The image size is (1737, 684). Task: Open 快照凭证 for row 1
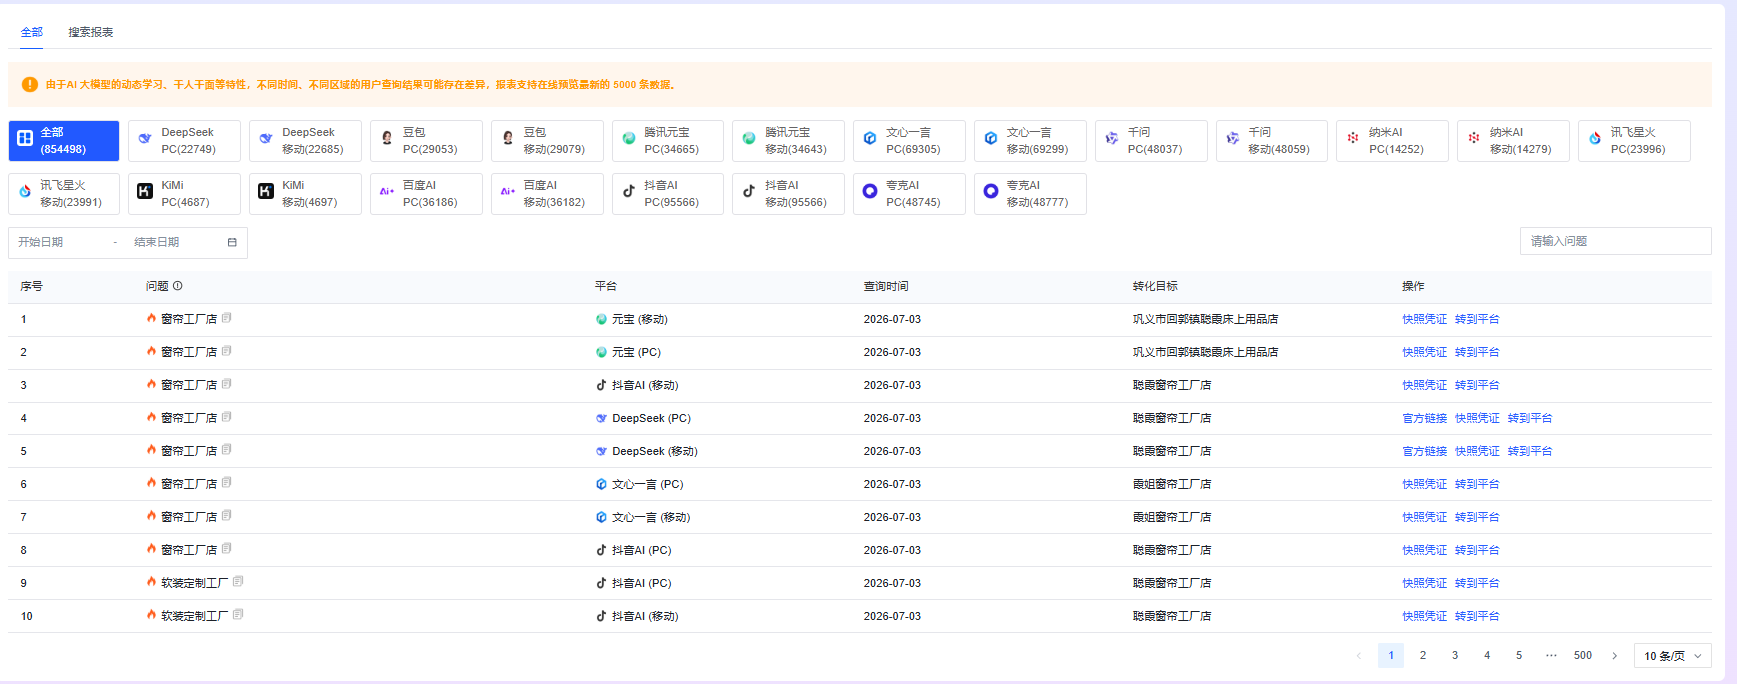pos(1424,319)
